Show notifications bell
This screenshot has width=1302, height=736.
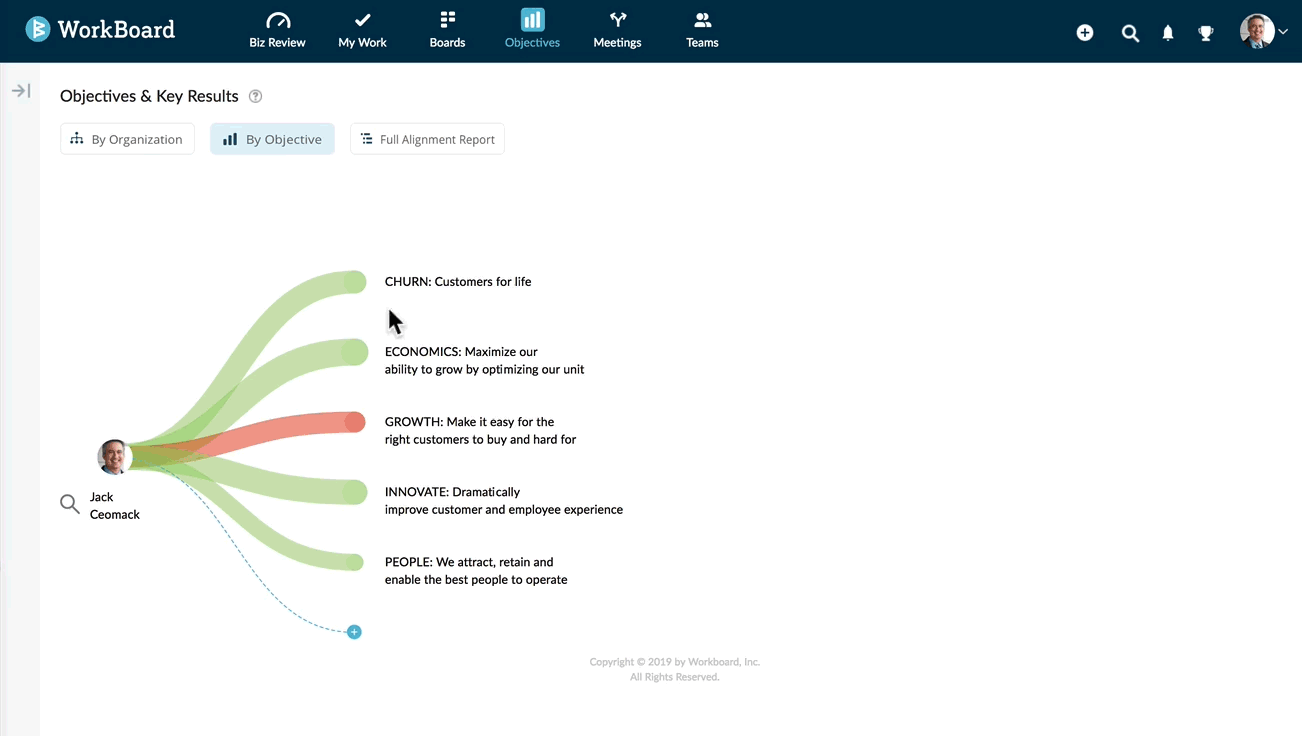click(x=1168, y=33)
